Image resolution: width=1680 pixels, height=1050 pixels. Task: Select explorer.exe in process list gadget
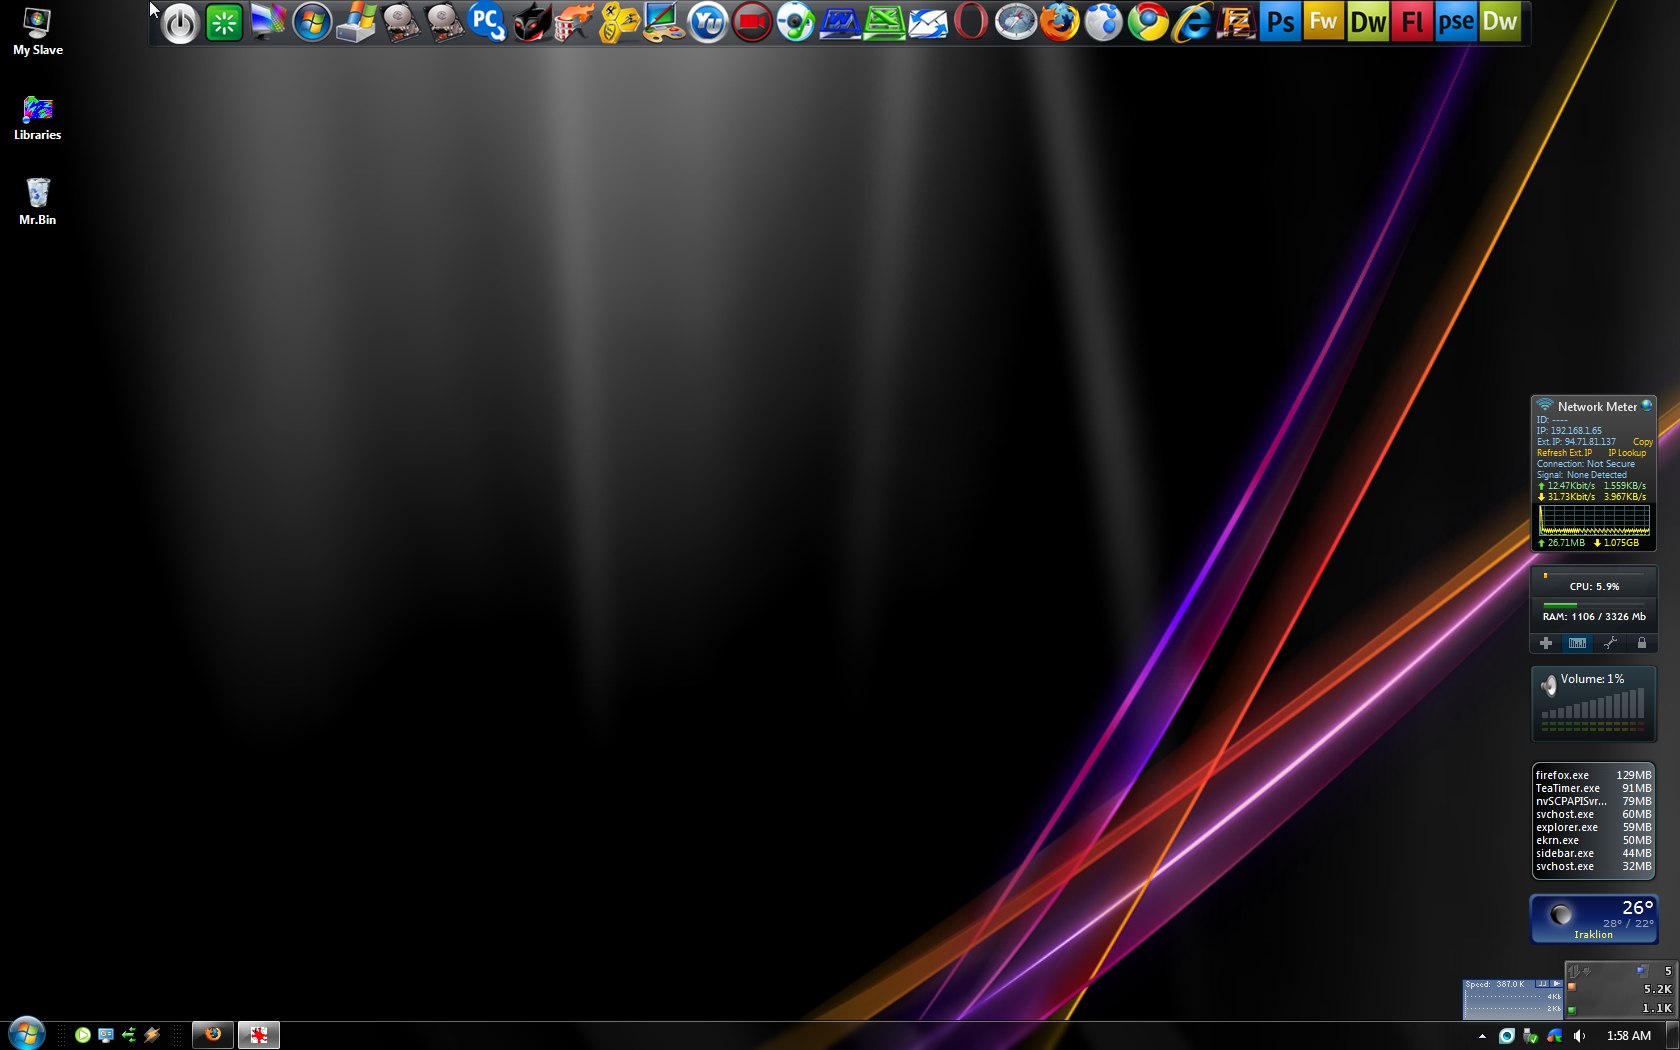(x=1593, y=827)
